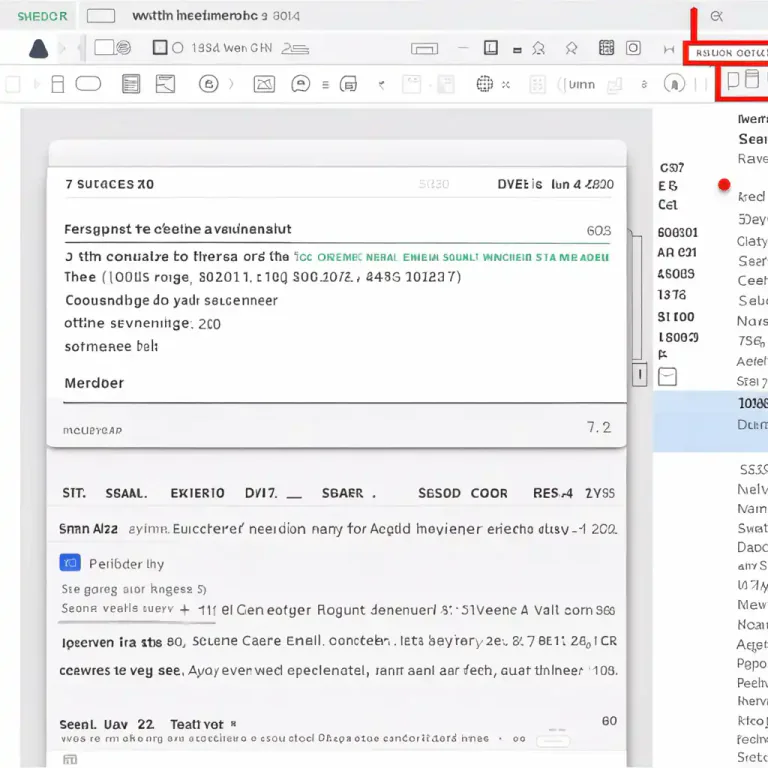Click the 'EKIERIO' column header
The image size is (768, 768).
tap(197, 493)
